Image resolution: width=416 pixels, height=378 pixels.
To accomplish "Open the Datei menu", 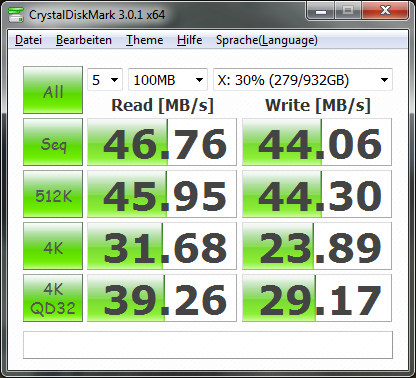I will [x=28, y=40].
